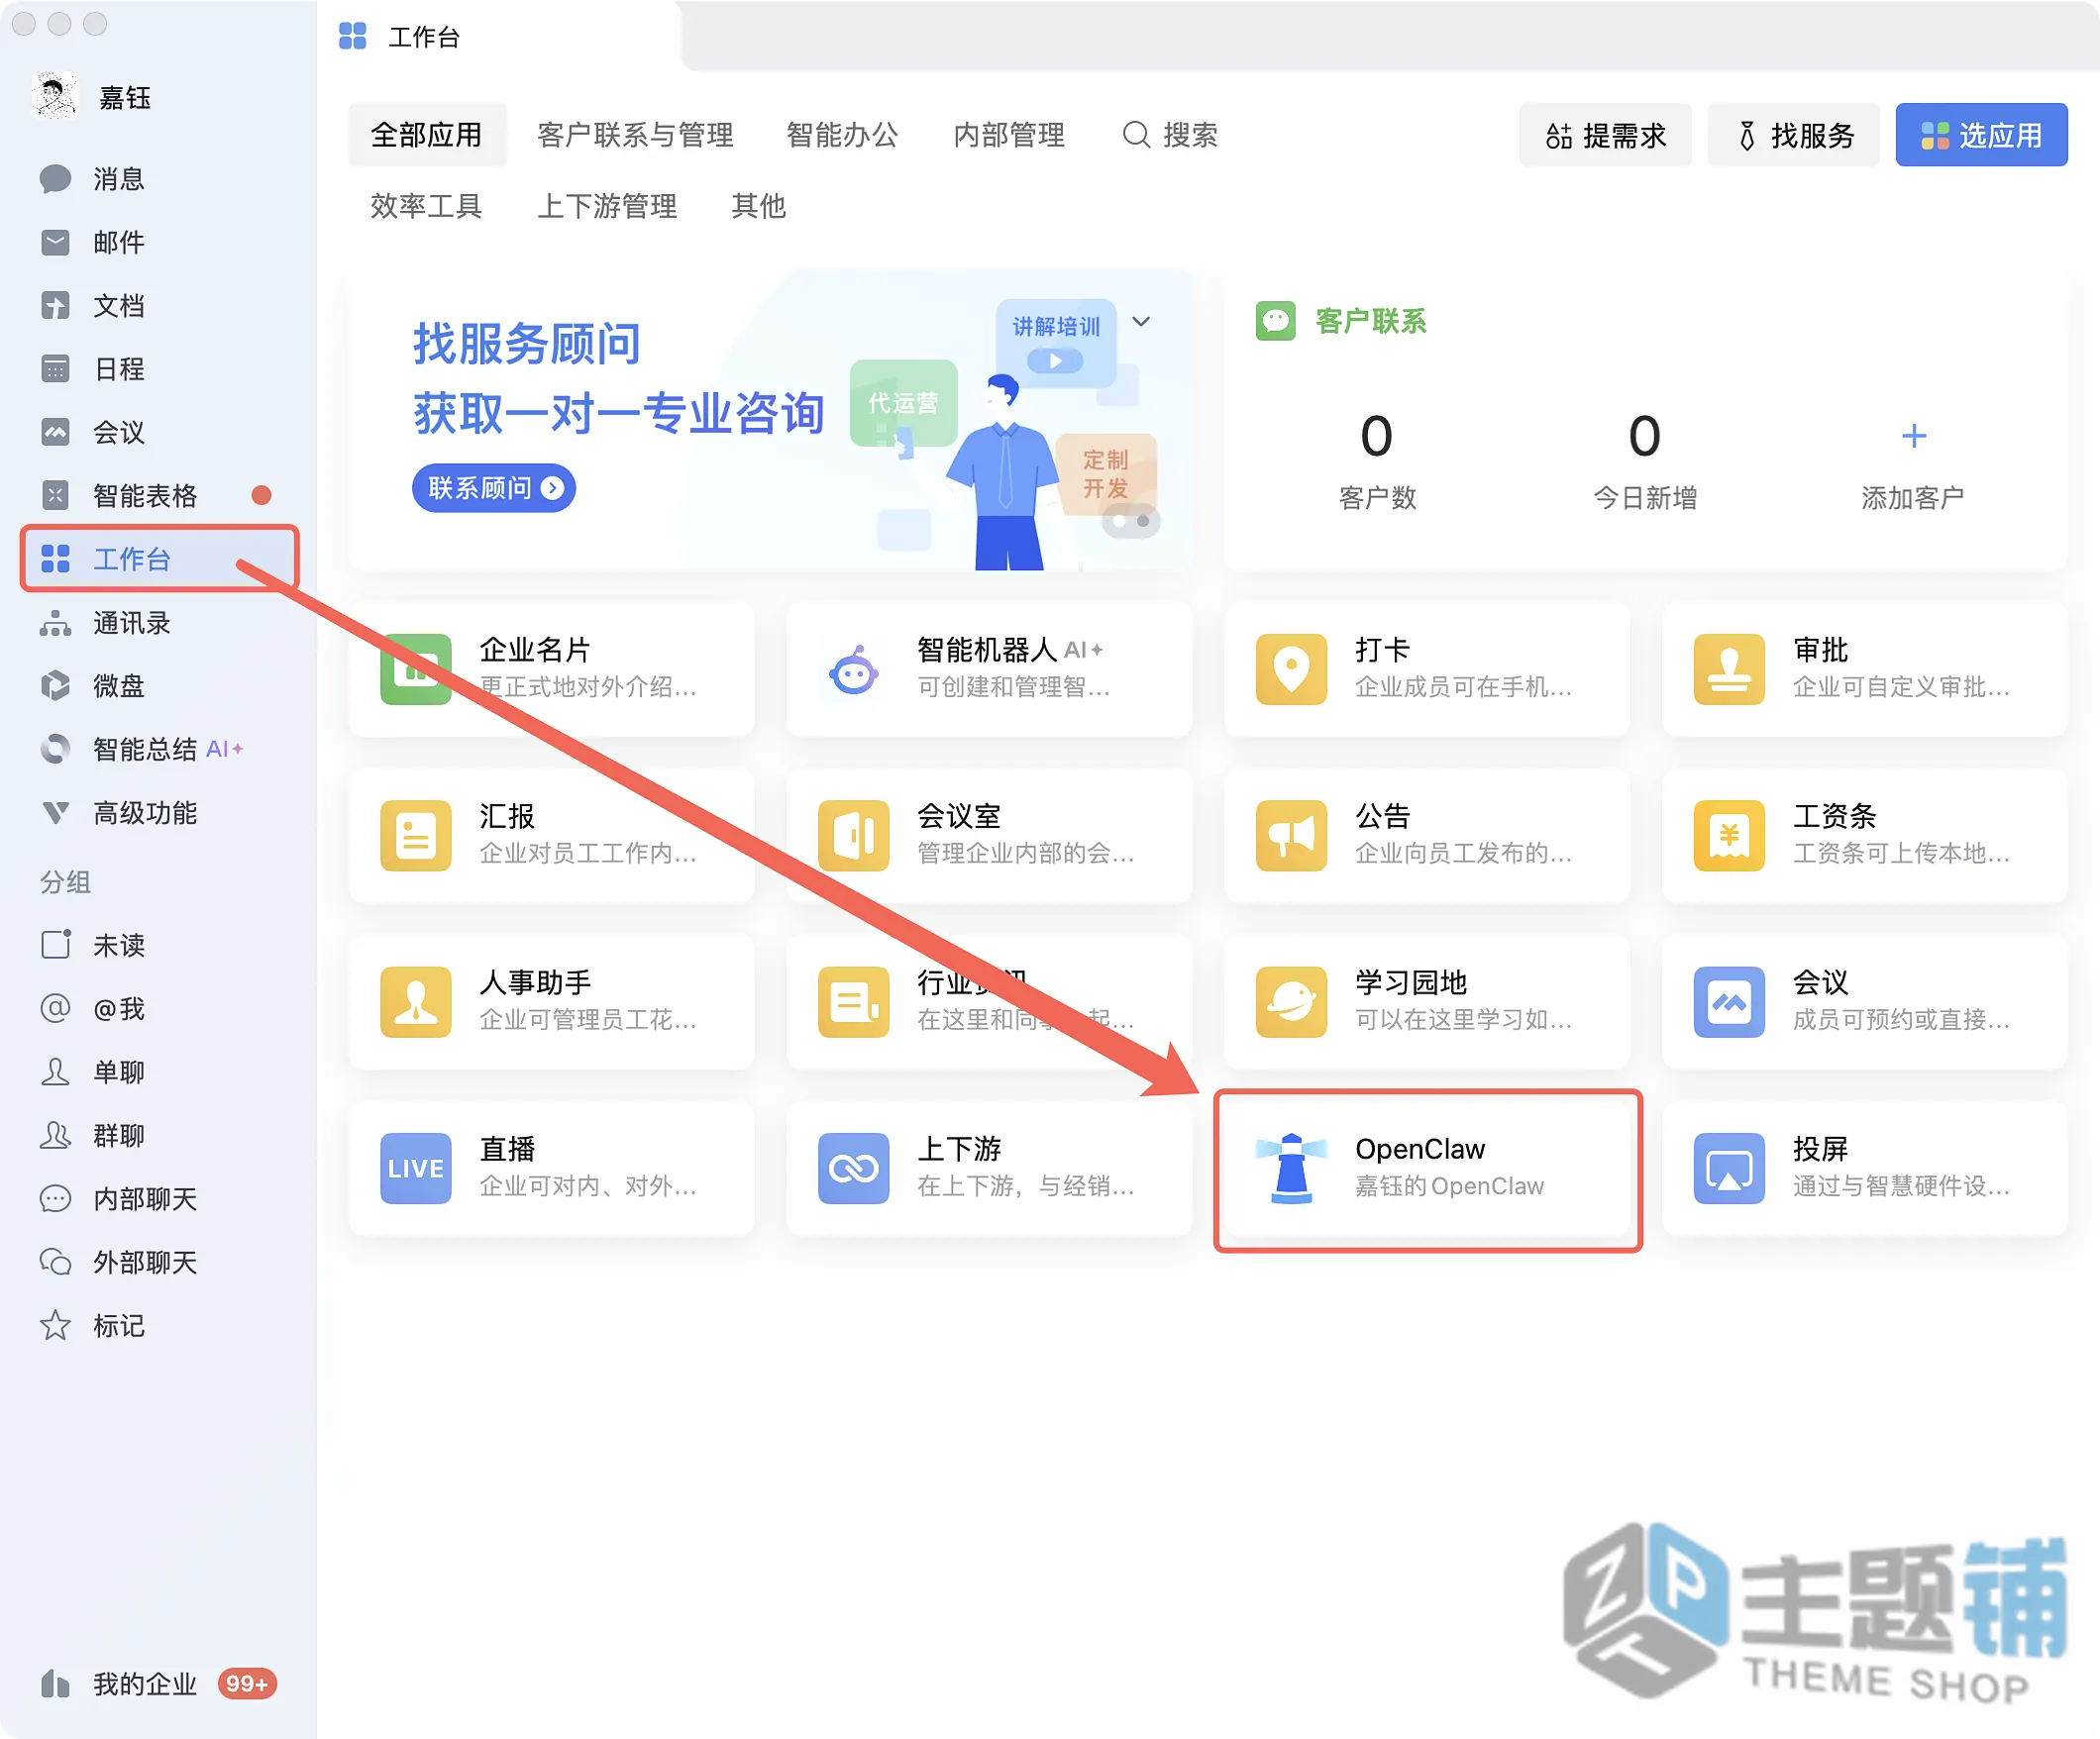The width and height of the screenshot is (2100, 1739).
Task: Open the 客户联系 section header
Action: click(1342, 321)
